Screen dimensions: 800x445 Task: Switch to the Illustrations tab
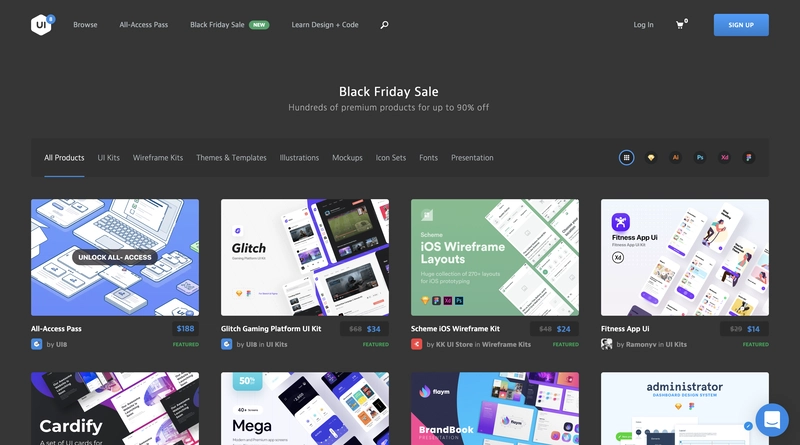pyautogui.click(x=299, y=158)
